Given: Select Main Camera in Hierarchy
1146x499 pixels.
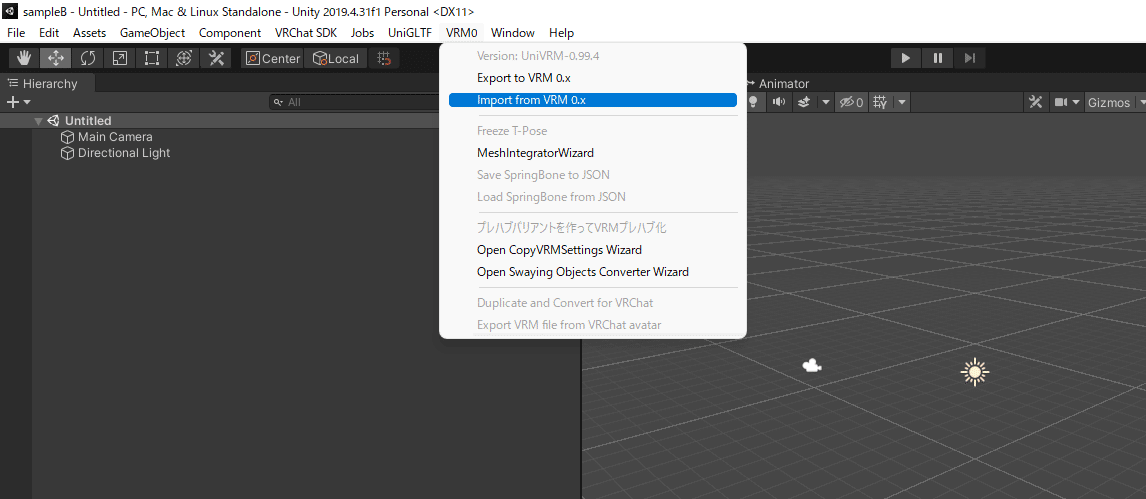Looking at the screenshot, I should coord(115,137).
